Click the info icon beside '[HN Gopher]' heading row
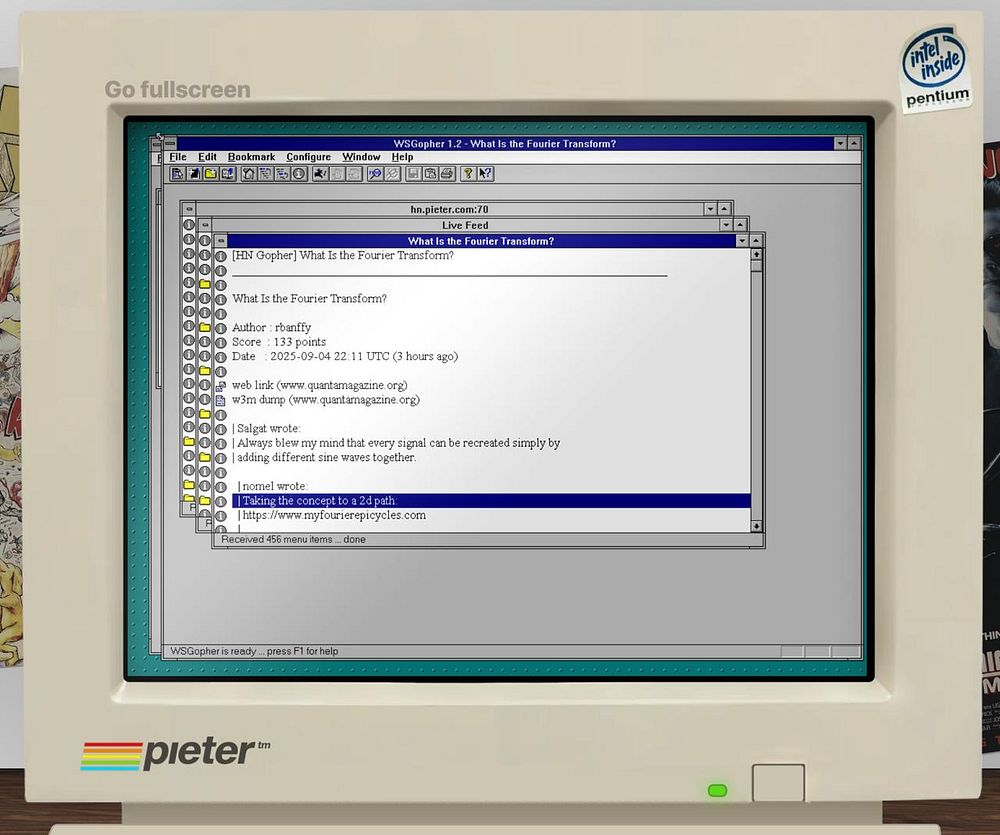The height and width of the screenshot is (835, 1000). click(x=221, y=256)
